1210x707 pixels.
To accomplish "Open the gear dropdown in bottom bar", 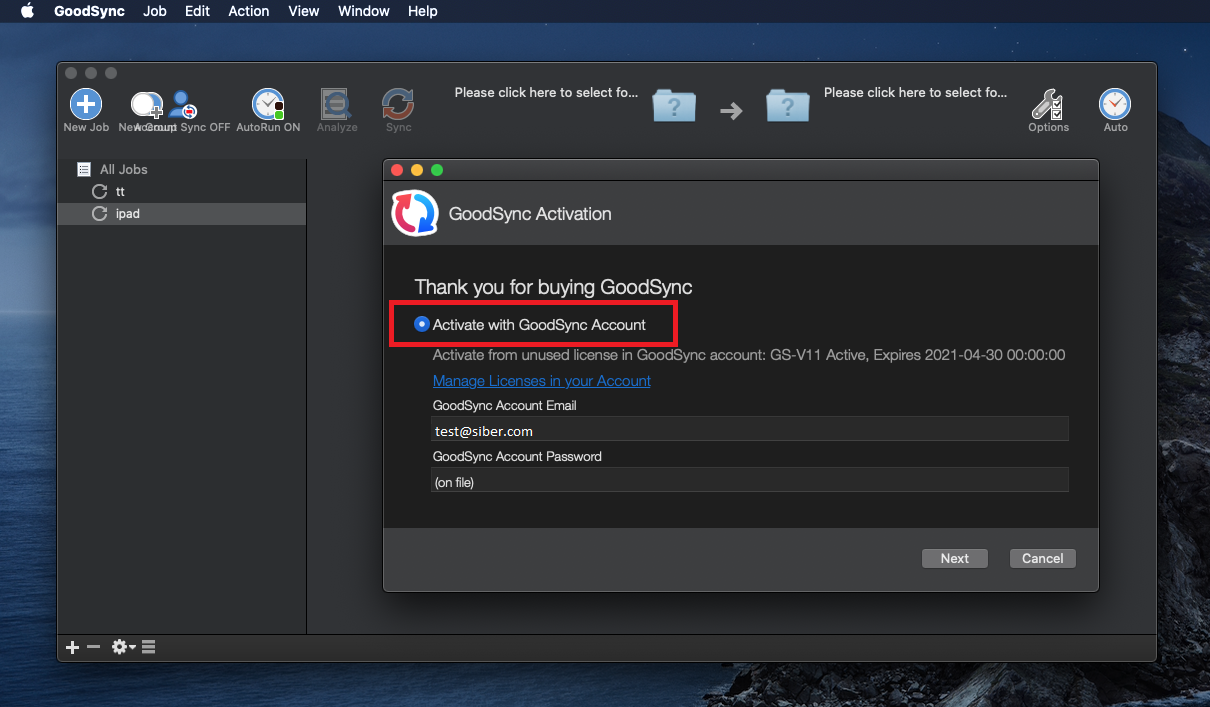I will coord(123,647).
